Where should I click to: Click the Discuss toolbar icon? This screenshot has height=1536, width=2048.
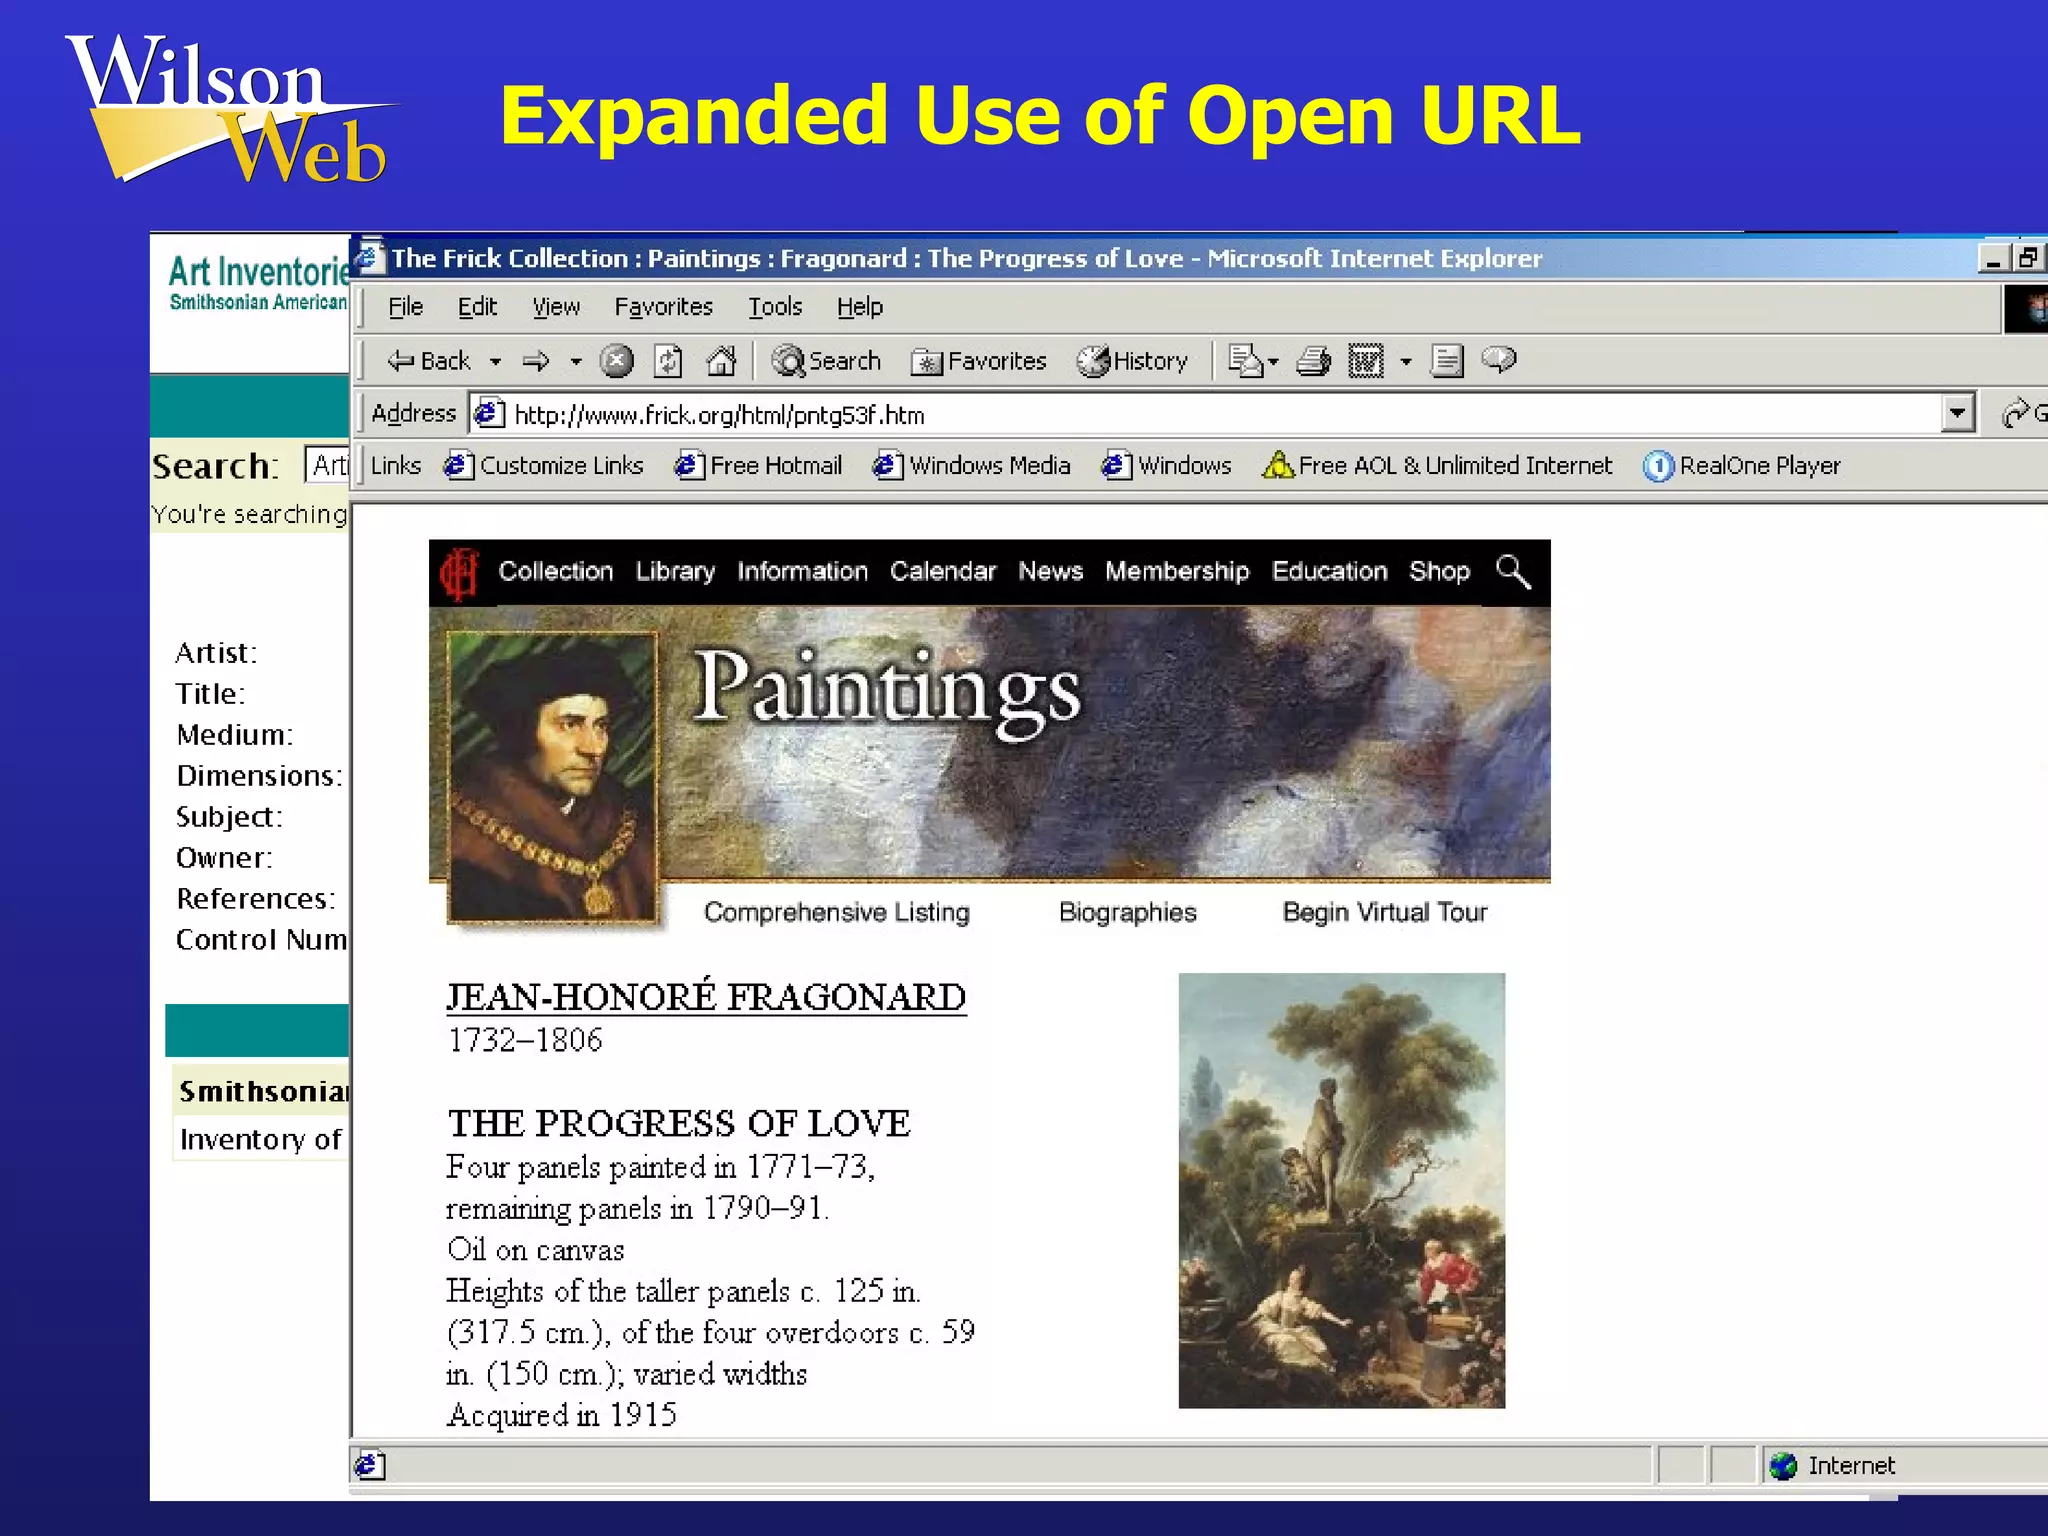point(1447,361)
